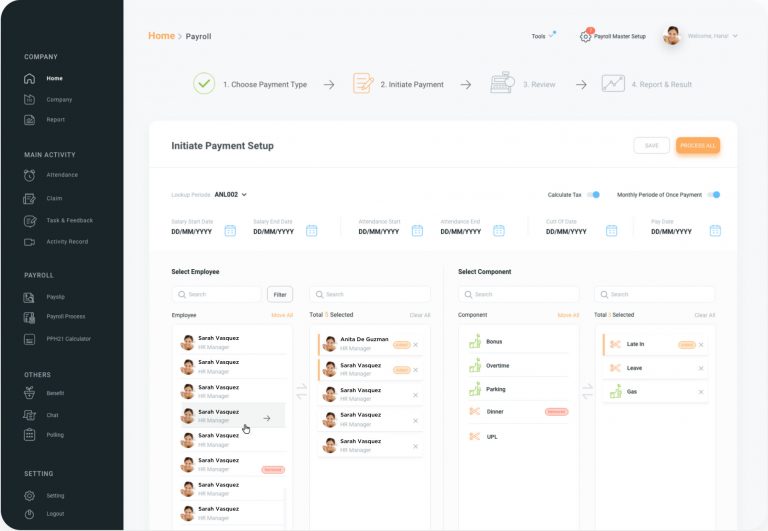The height and width of the screenshot is (531, 768).
Task: Open Payroll Master Setup gear icon
Action: (586, 36)
